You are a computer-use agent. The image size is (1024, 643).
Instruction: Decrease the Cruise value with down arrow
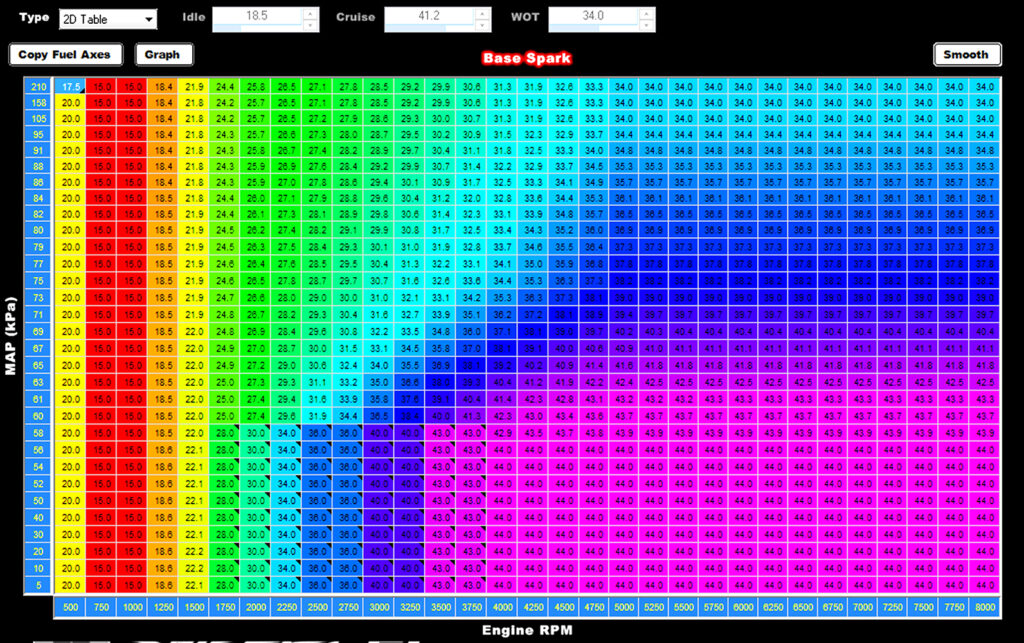pyautogui.click(x=483, y=26)
